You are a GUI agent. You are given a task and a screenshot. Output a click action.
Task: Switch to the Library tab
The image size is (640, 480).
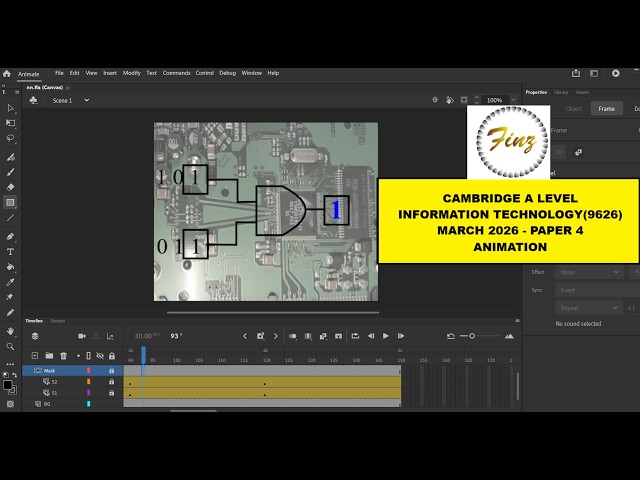click(x=561, y=92)
